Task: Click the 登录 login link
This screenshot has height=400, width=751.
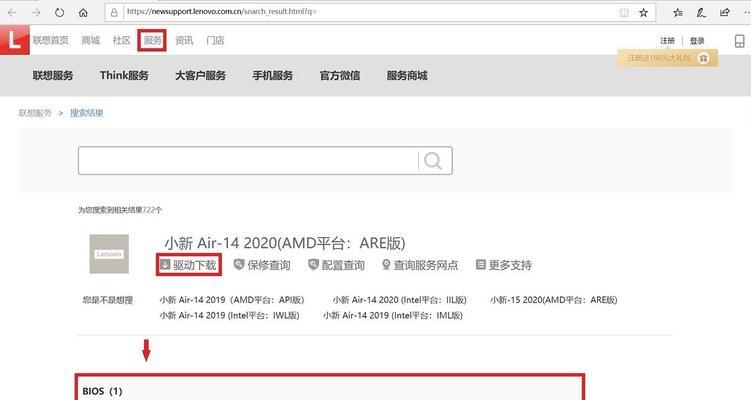Action: [x=697, y=41]
